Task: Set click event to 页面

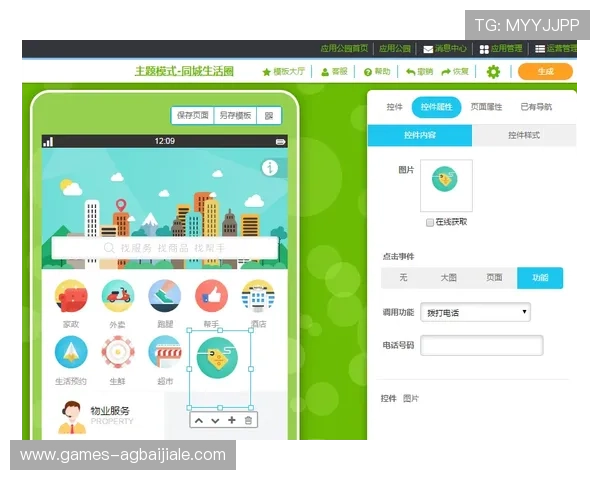Action: coord(494,278)
